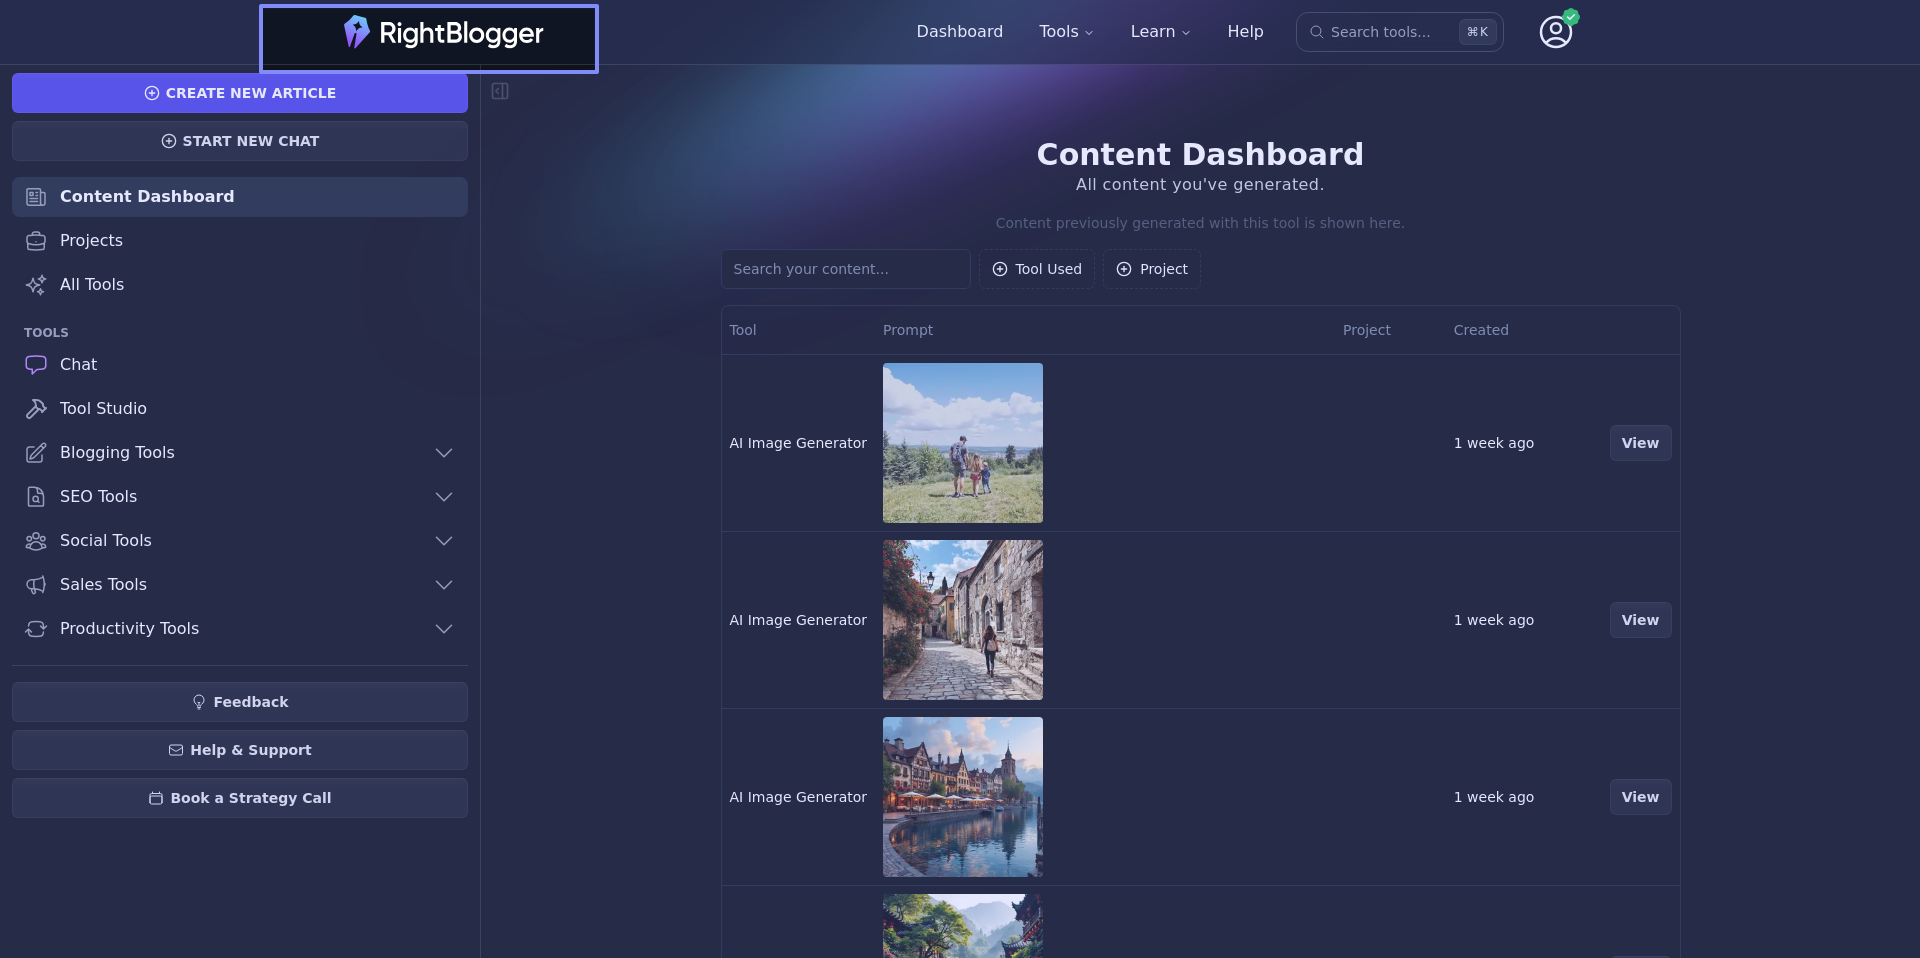Click the Projects briefcase icon
The width and height of the screenshot is (1920, 958).
pos(36,241)
